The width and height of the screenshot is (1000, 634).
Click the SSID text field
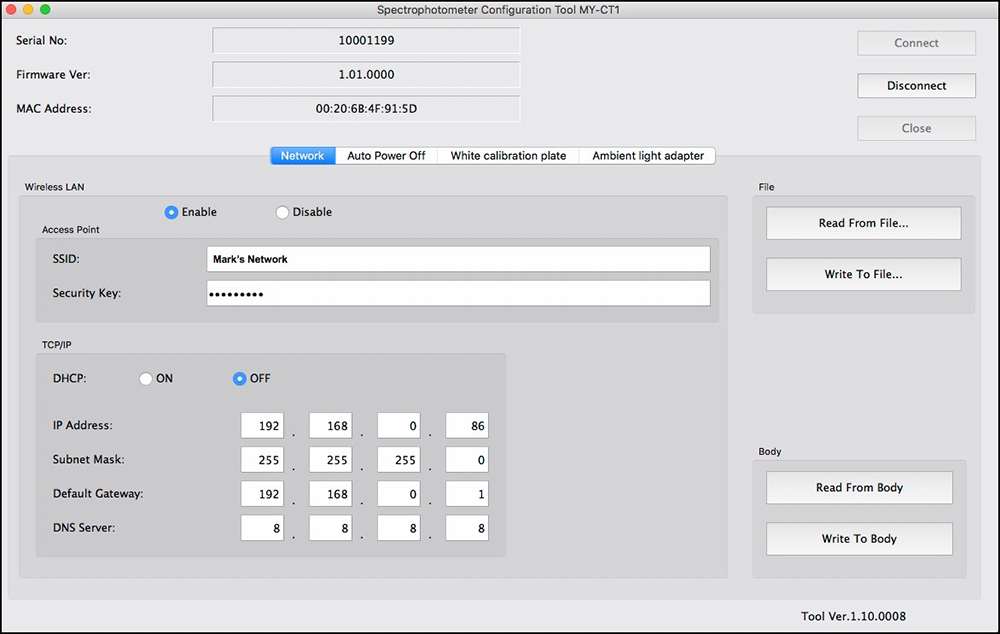pos(458,259)
